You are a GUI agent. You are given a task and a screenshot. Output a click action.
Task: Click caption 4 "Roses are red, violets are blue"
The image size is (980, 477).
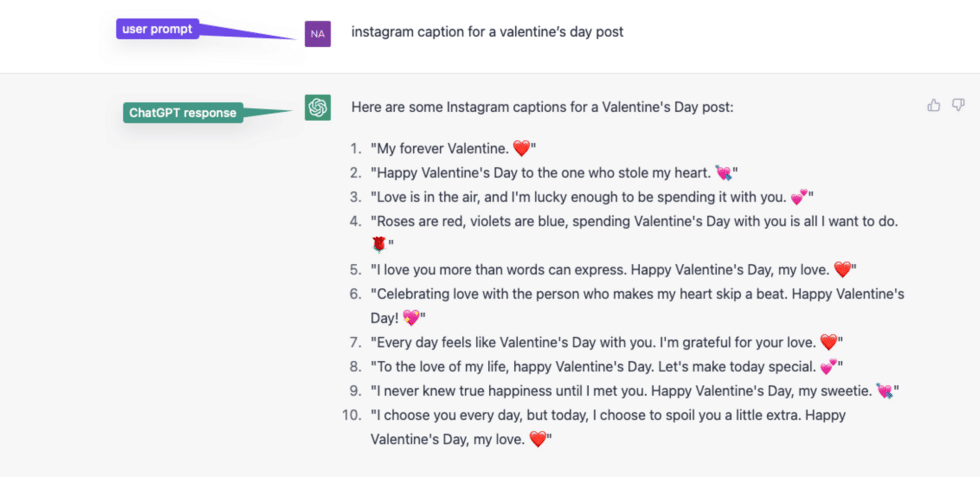(x=634, y=233)
